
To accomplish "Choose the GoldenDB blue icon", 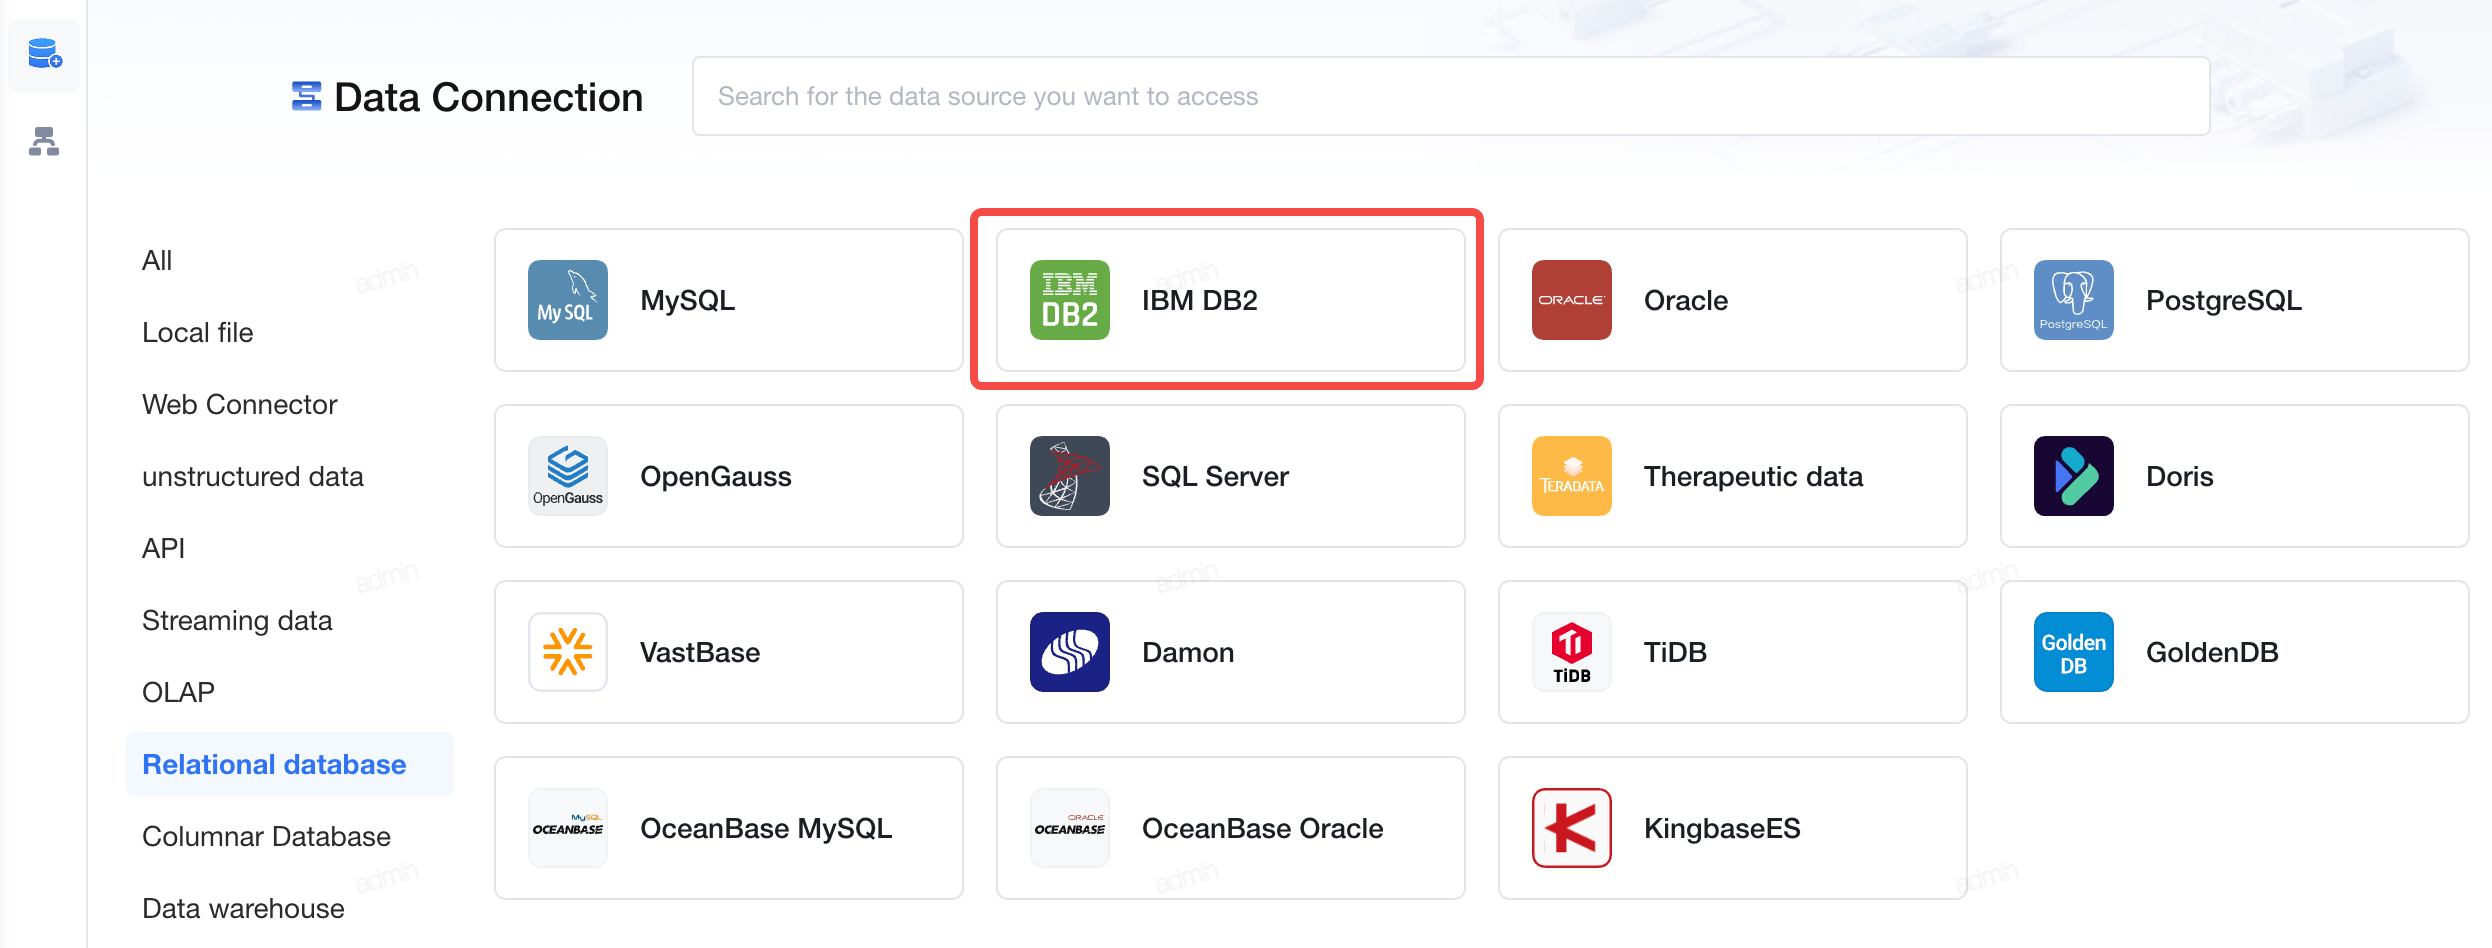I will point(2074,652).
